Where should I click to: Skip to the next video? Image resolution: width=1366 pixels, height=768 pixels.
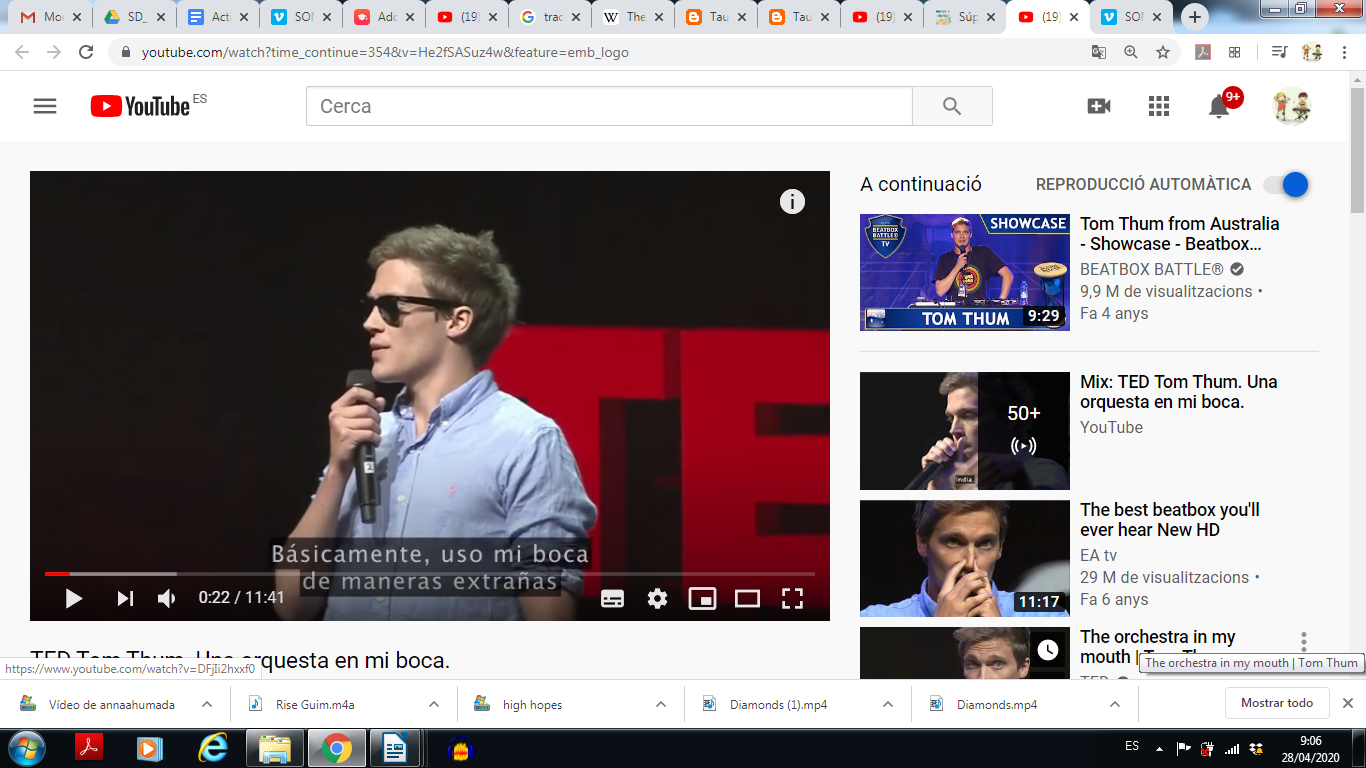[125, 598]
